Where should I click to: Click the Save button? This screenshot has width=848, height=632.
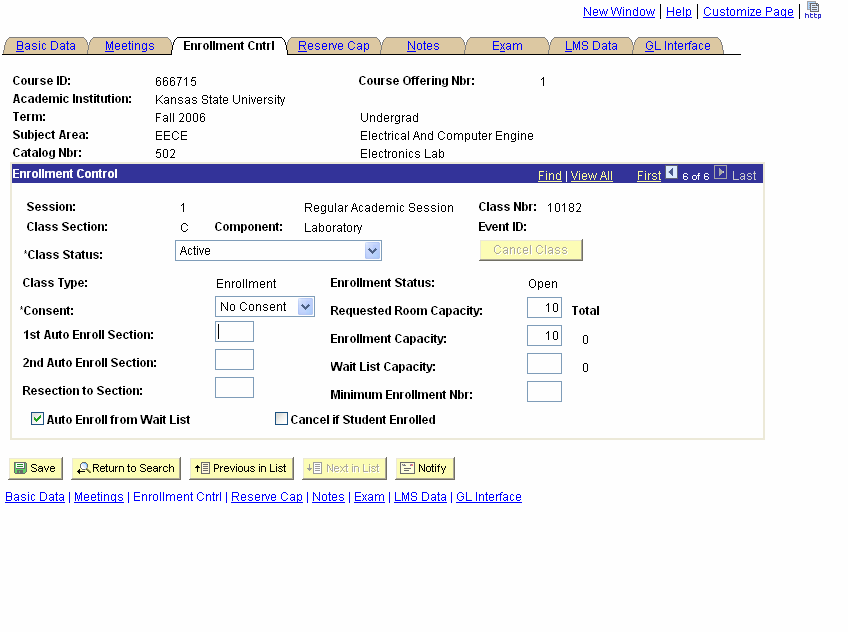point(36,468)
